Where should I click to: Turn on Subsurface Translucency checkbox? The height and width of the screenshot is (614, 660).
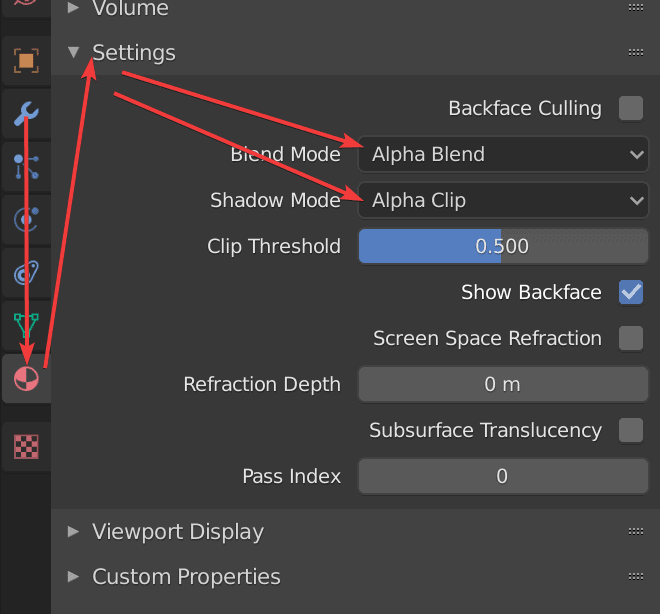(x=631, y=430)
